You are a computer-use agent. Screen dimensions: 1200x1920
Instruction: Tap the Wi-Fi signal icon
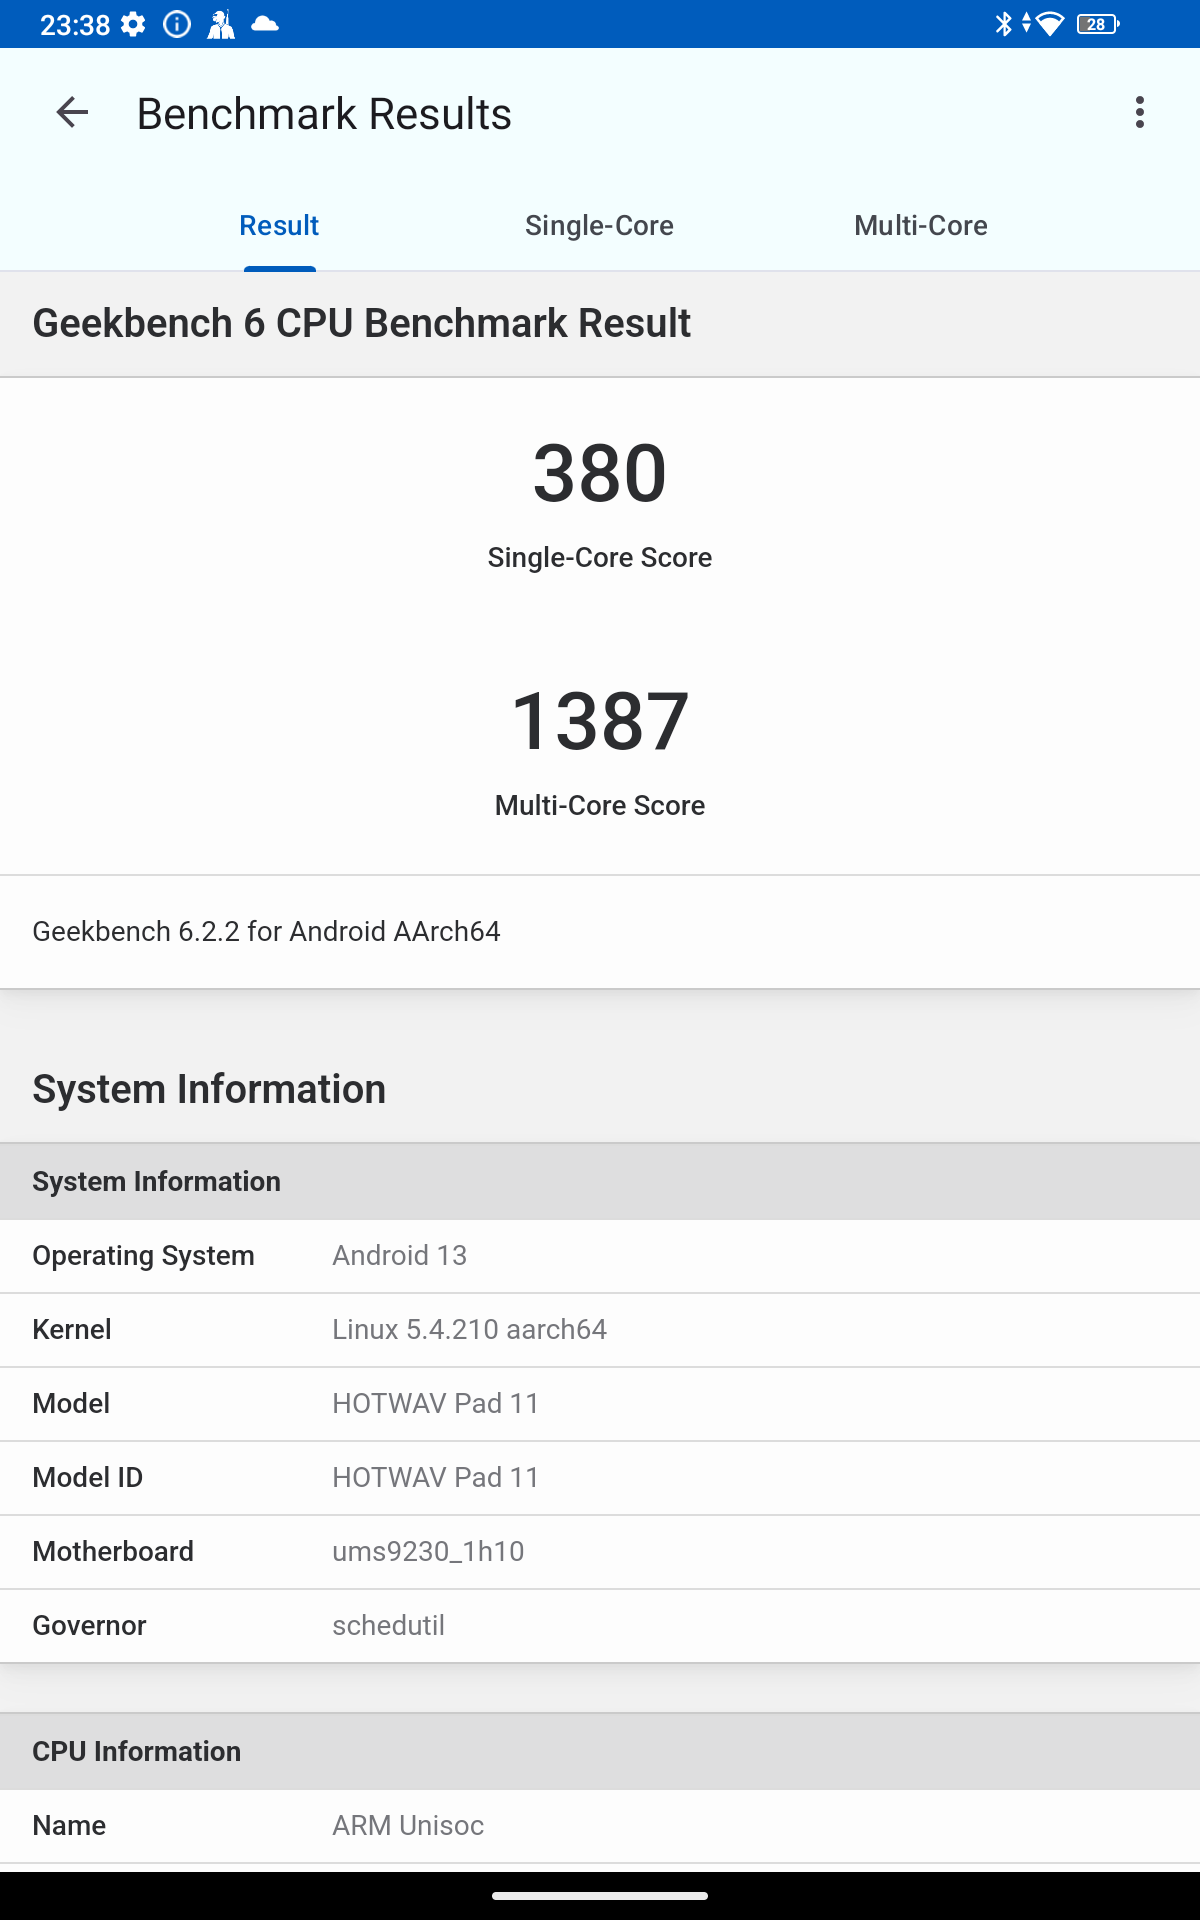(x=1049, y=24)
